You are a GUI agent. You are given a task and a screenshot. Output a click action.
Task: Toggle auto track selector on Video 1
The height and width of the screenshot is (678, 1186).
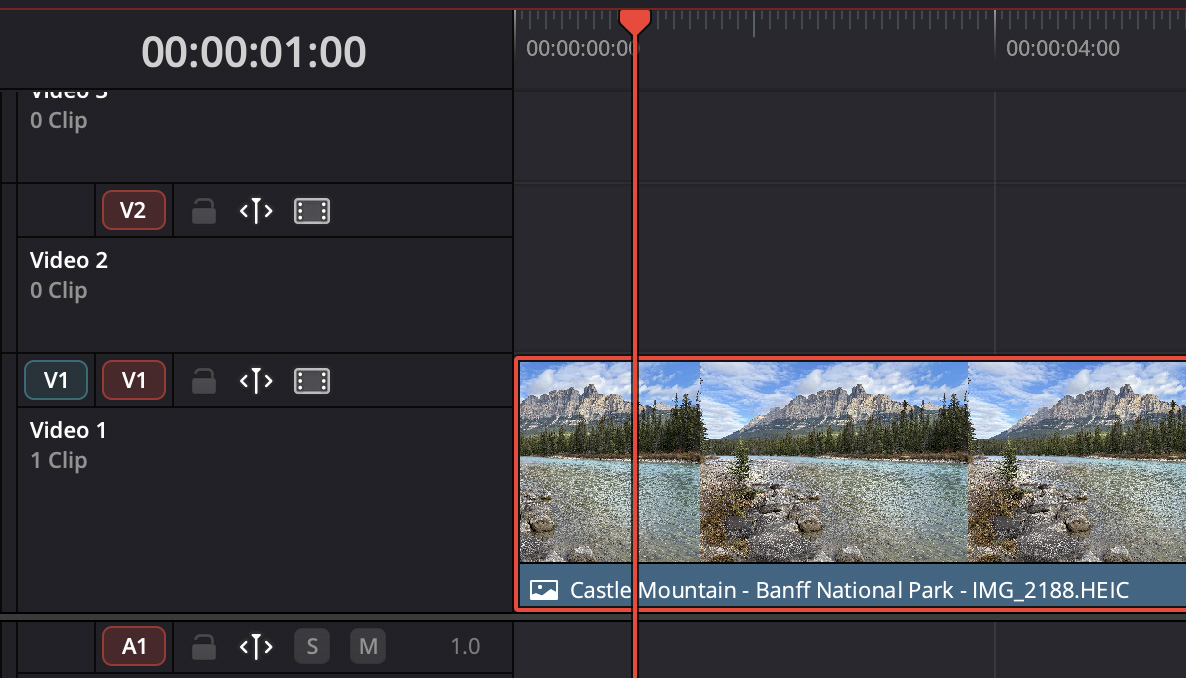coord(256,381)
